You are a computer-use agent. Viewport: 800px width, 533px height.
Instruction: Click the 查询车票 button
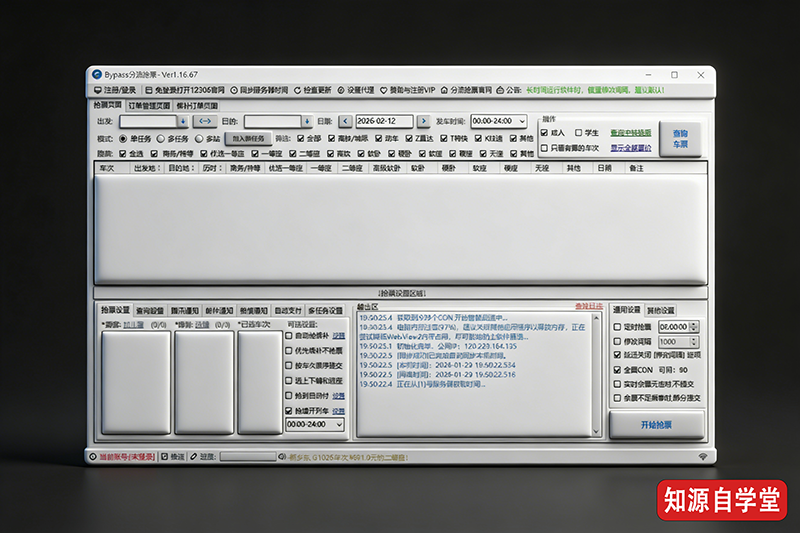click(680, 138)
